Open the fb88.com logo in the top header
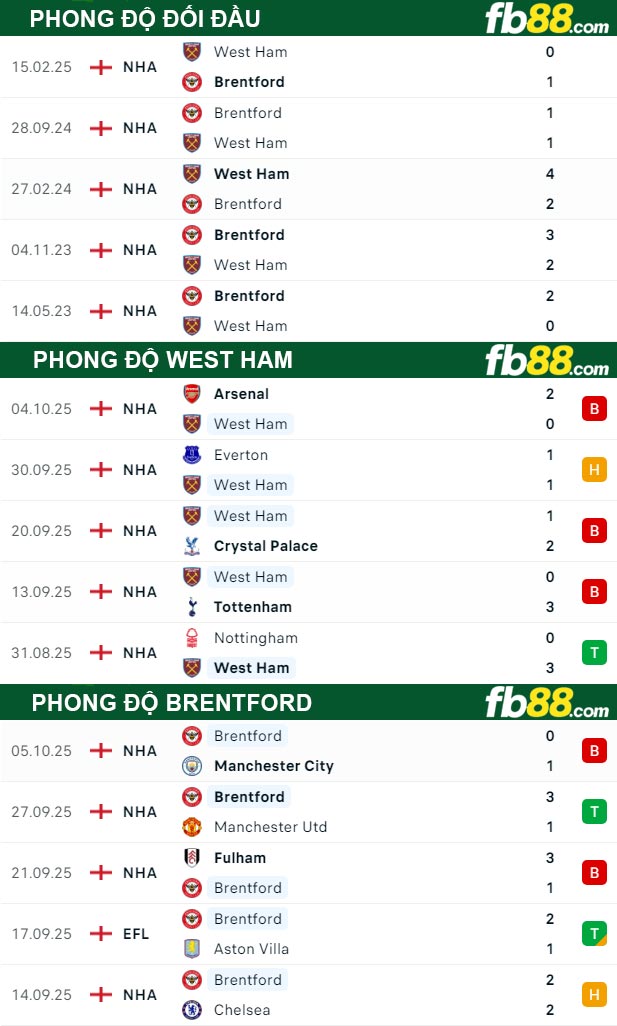 (546, 18)
